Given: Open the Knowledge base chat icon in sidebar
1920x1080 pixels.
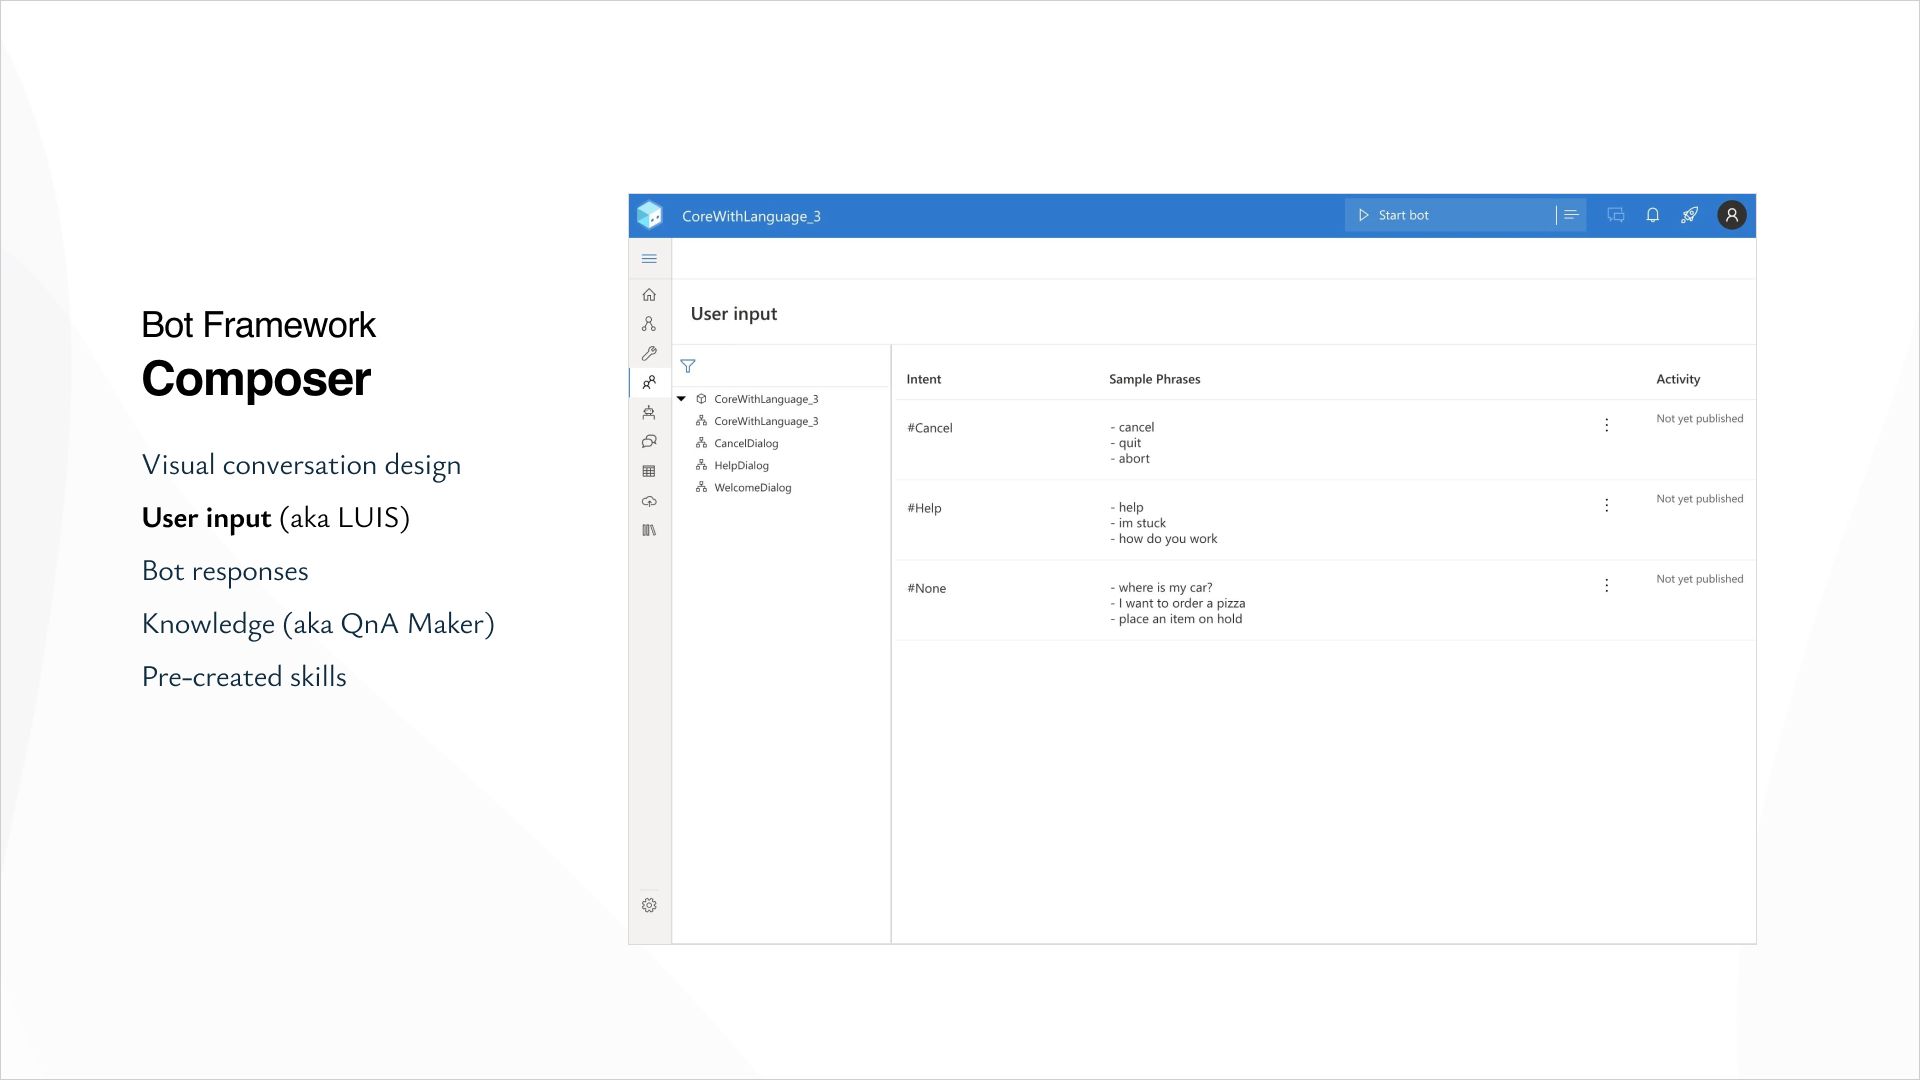Looking at the screenshot, I should pyautogui.click(x=649, y=442).
